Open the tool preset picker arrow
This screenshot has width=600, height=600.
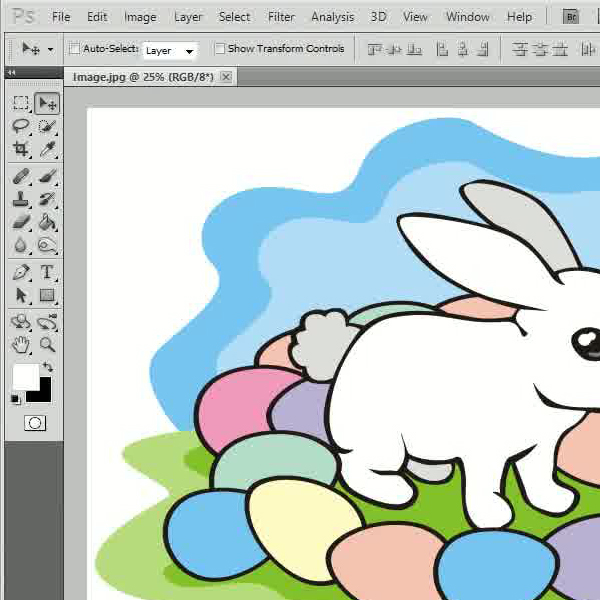[x=51, y=49]
